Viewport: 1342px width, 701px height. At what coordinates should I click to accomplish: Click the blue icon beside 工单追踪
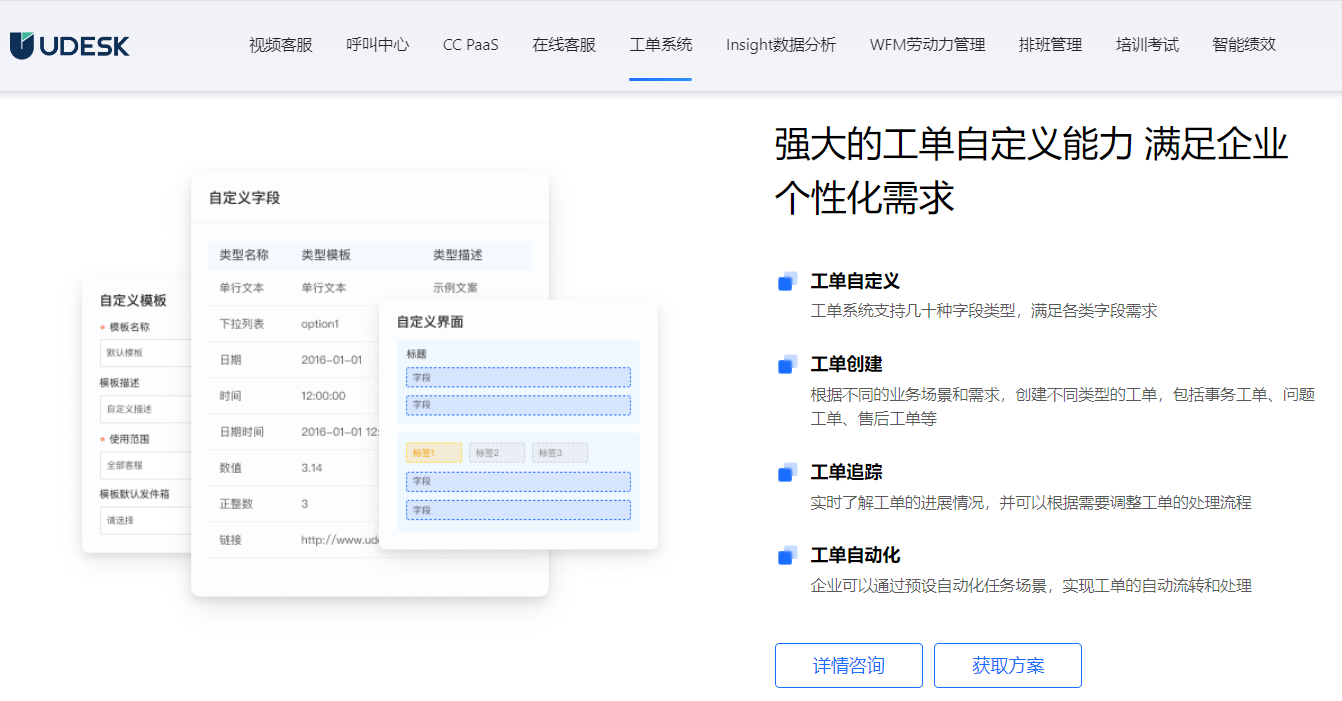click(787, 473)
